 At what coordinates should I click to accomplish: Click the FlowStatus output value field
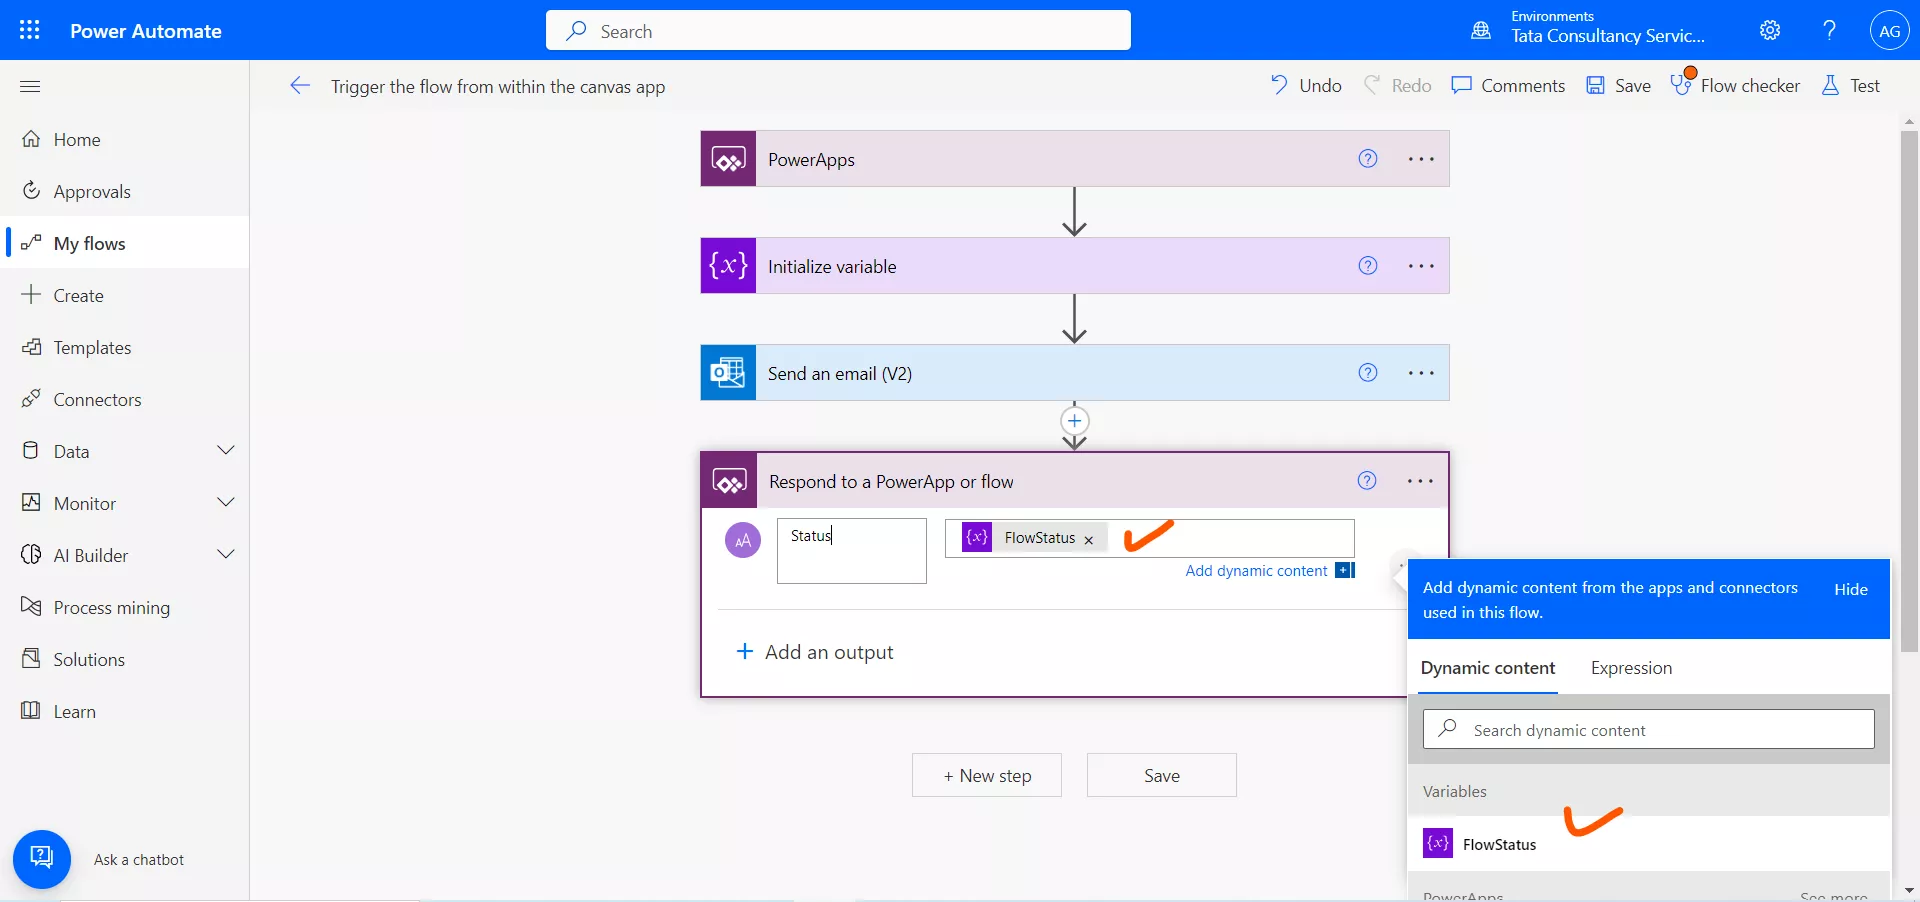click(1150, 538)
